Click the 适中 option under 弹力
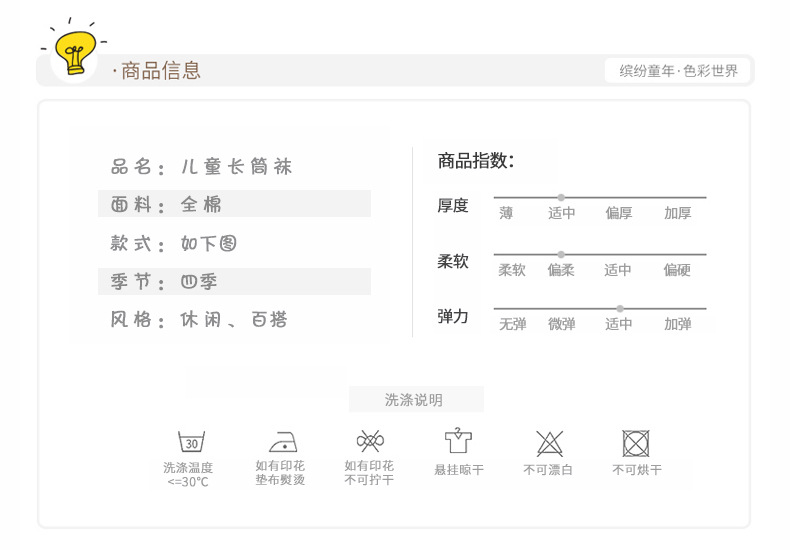The width and height of the screenshot is (790, 550). coord(619,324)
